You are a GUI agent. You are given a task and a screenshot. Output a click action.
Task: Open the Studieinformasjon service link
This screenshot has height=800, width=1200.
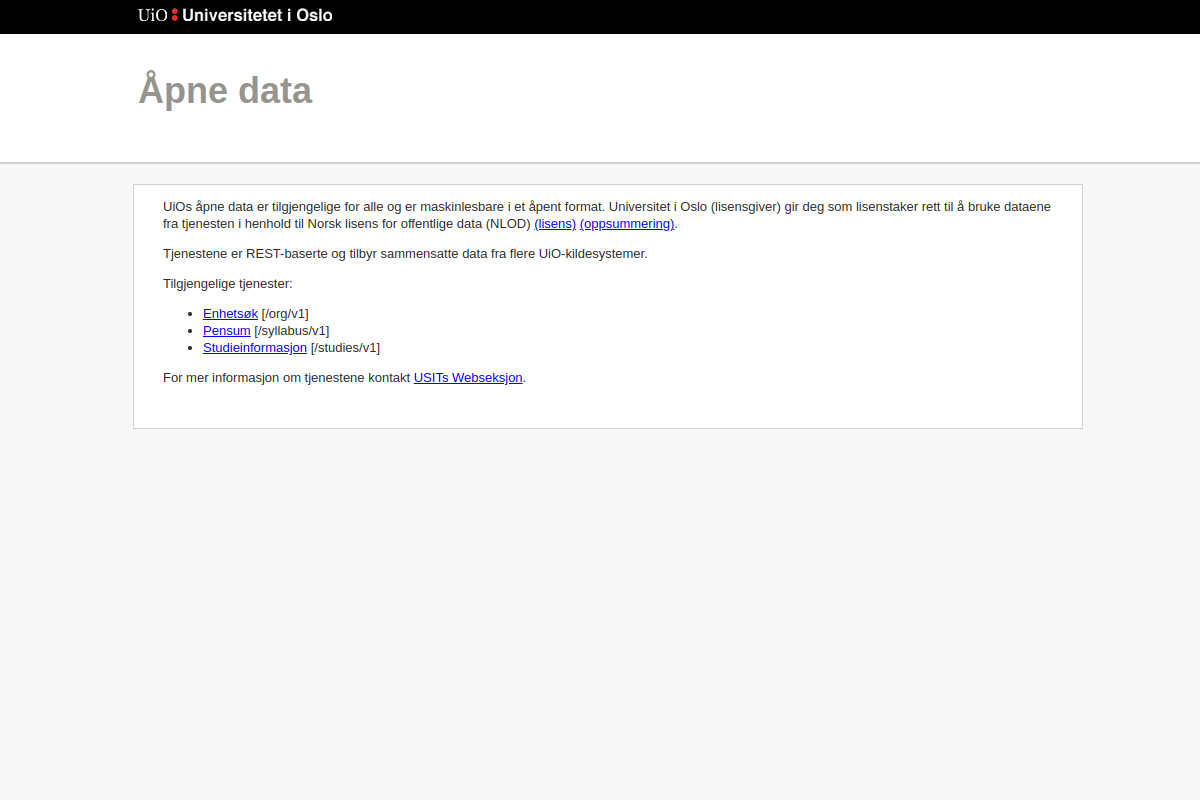pyautogui.click(x=255, y=347)
